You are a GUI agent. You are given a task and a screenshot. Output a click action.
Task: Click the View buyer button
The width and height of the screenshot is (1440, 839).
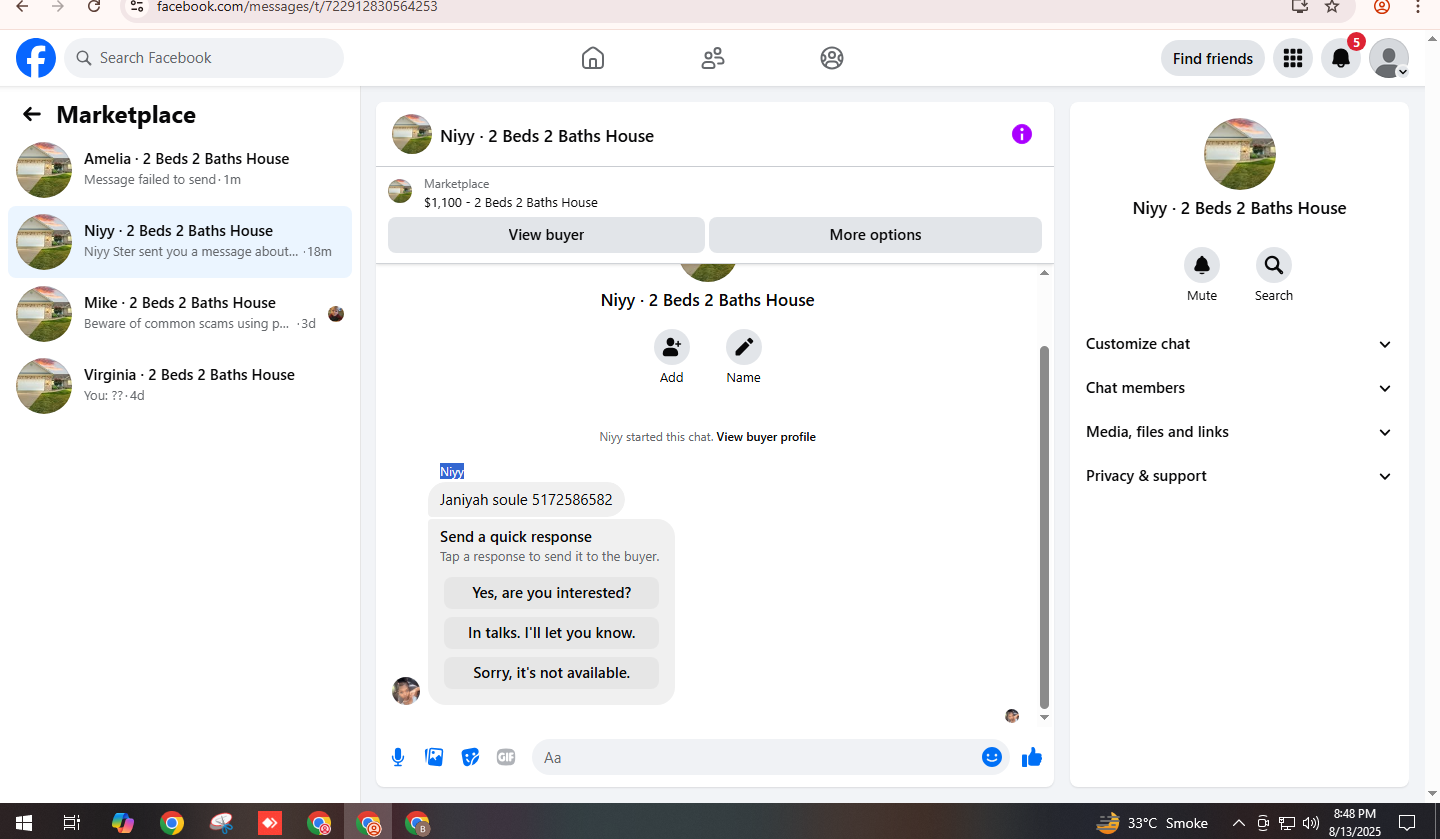[546, 235]
